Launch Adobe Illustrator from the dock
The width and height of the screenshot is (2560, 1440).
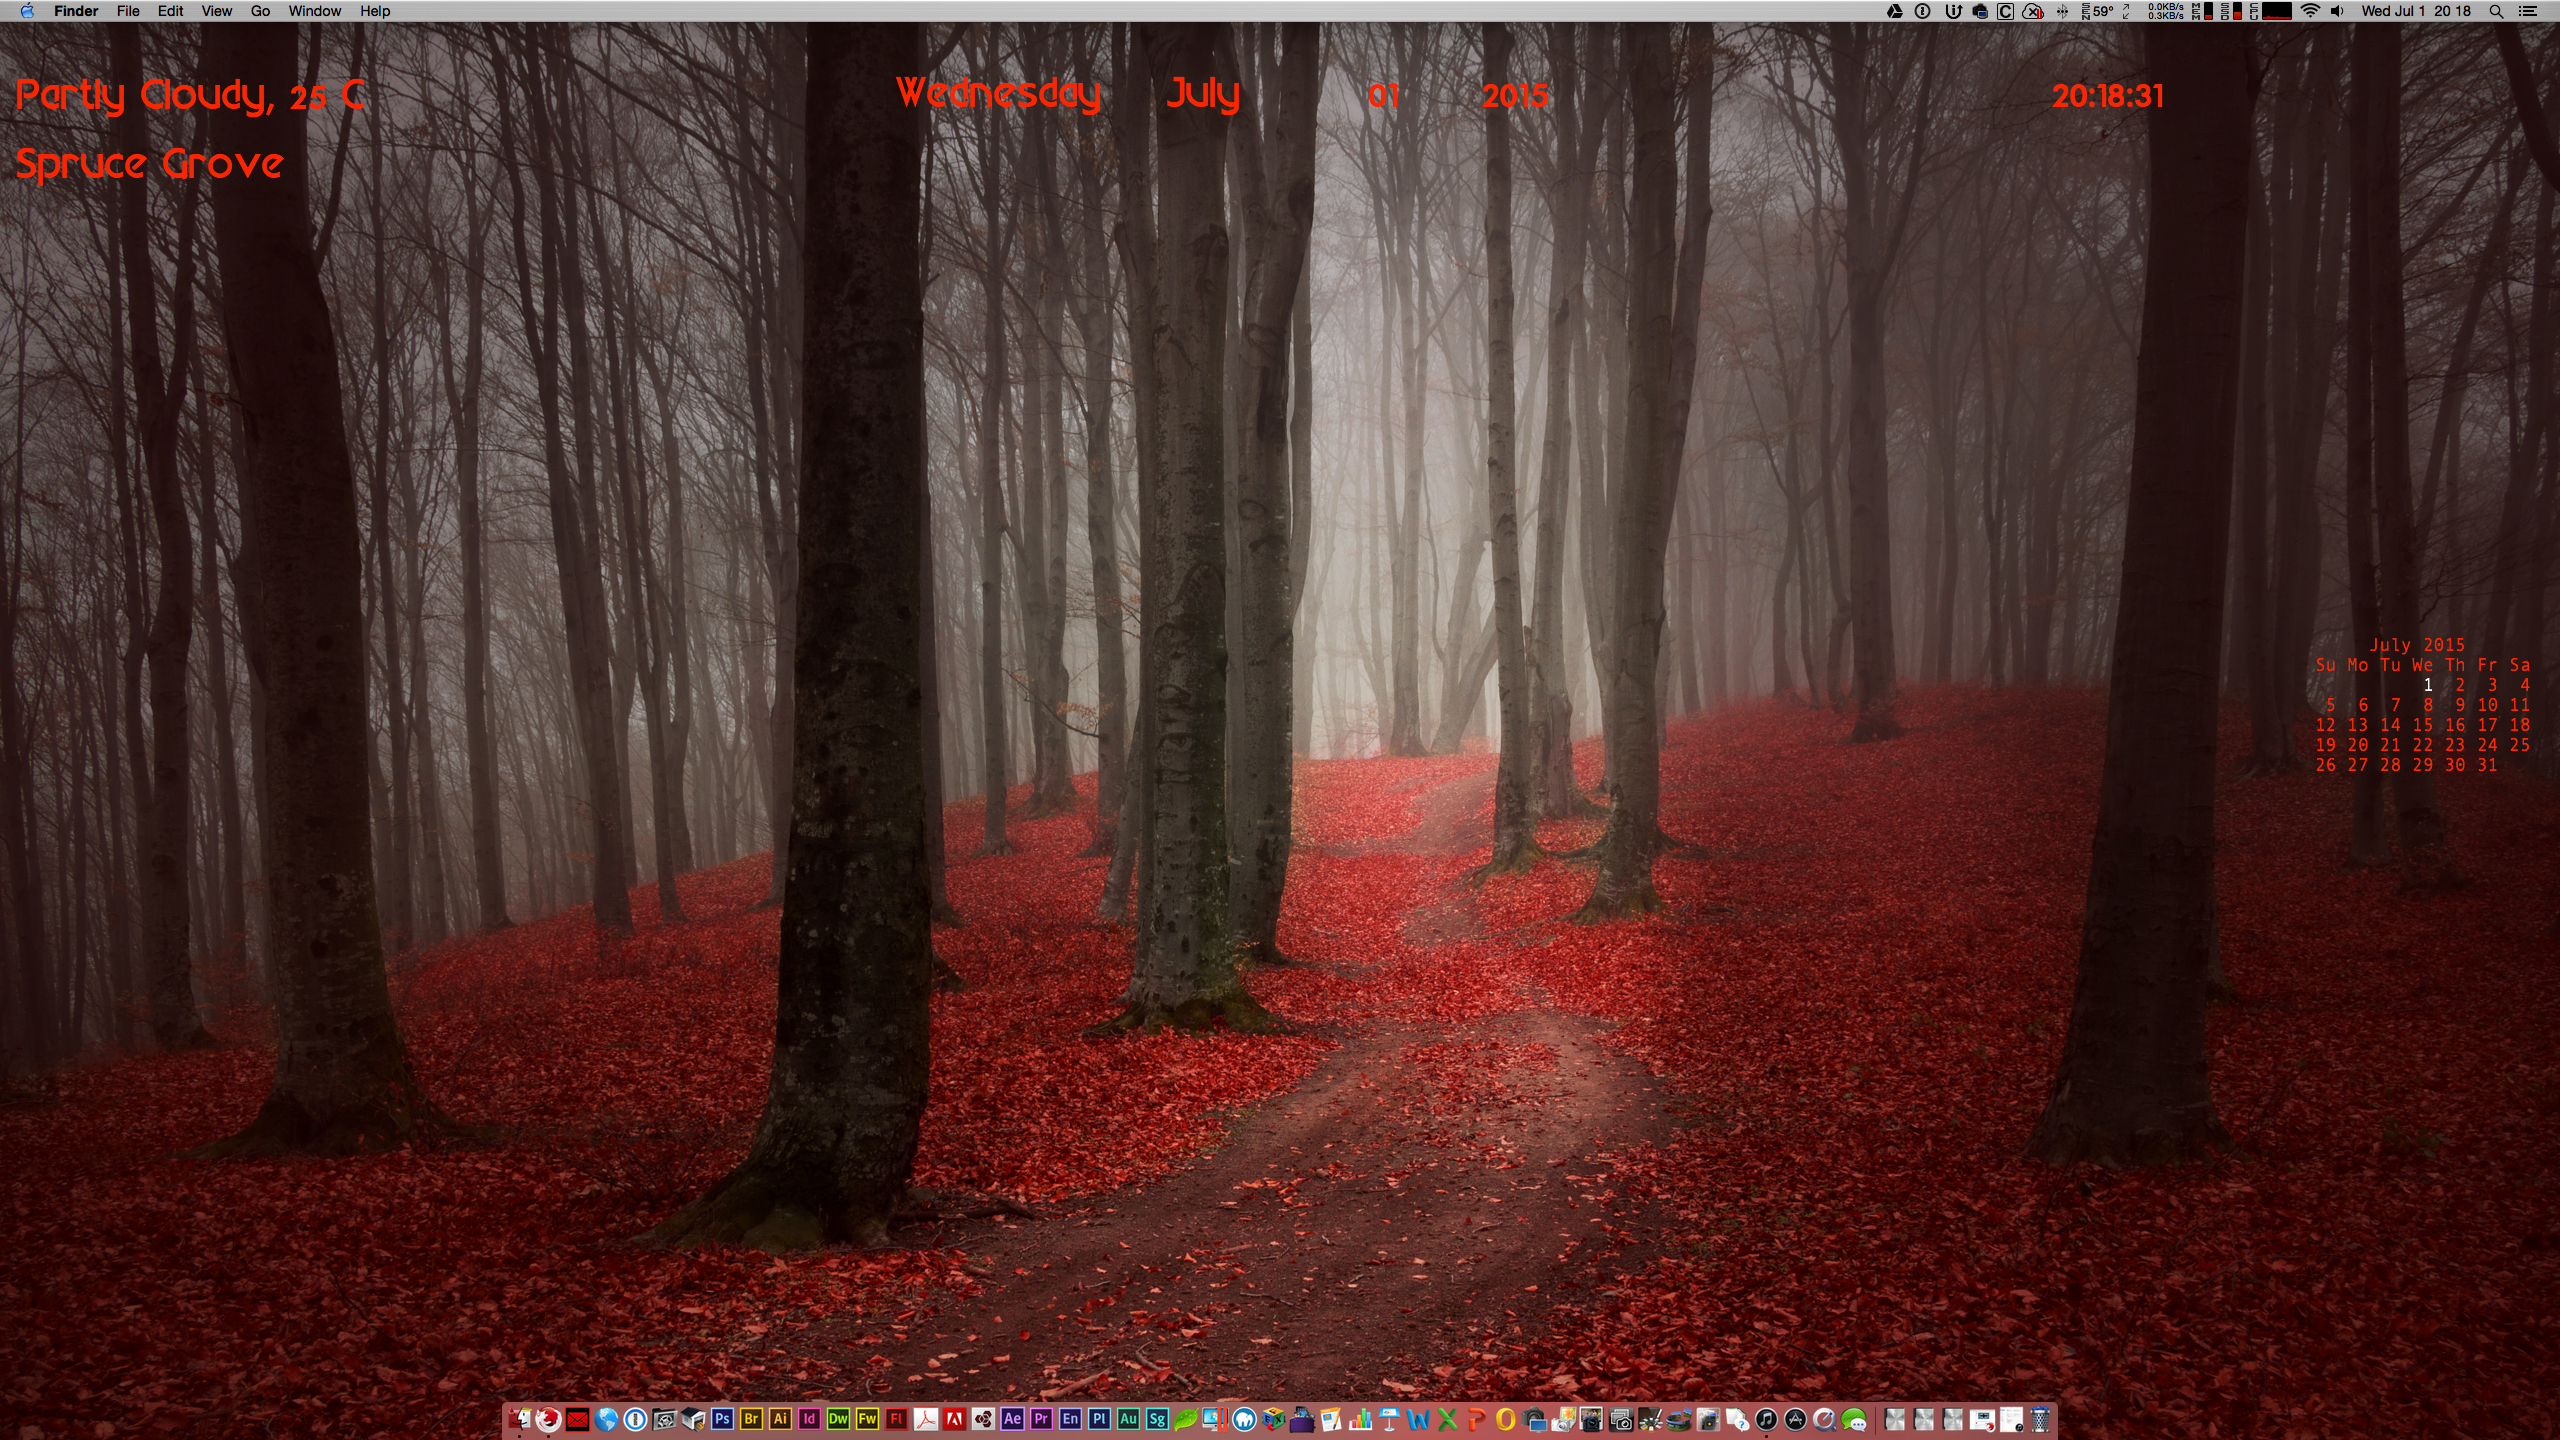coord(780,1419)
